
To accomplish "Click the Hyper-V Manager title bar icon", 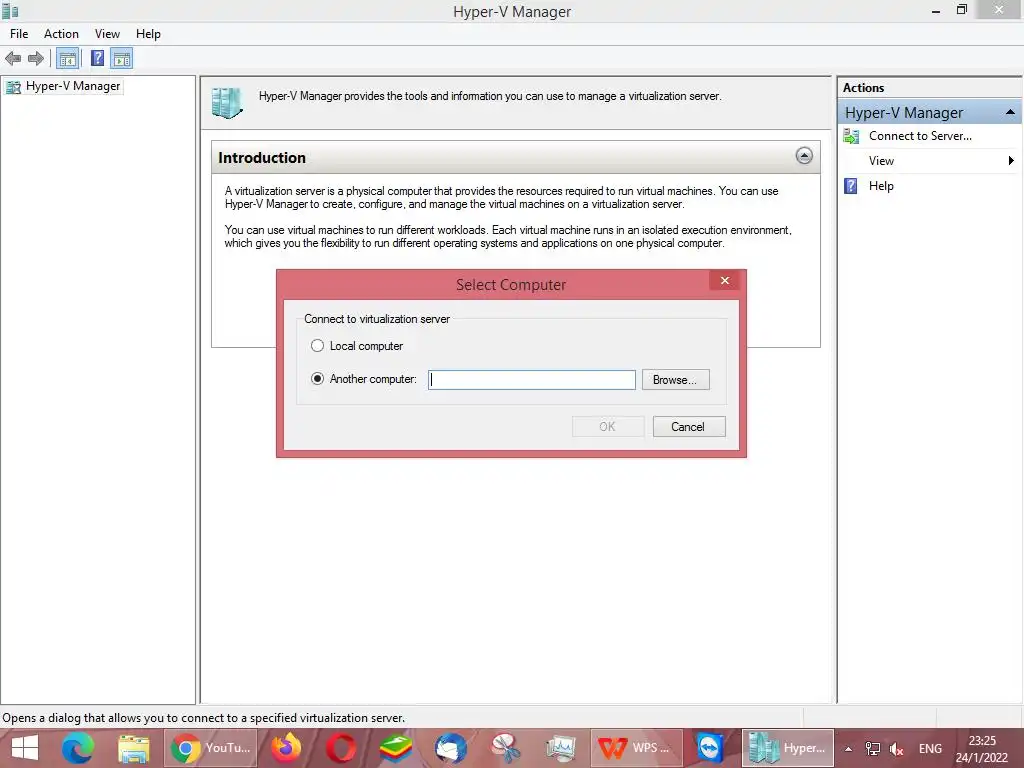I will pos(10,11).
